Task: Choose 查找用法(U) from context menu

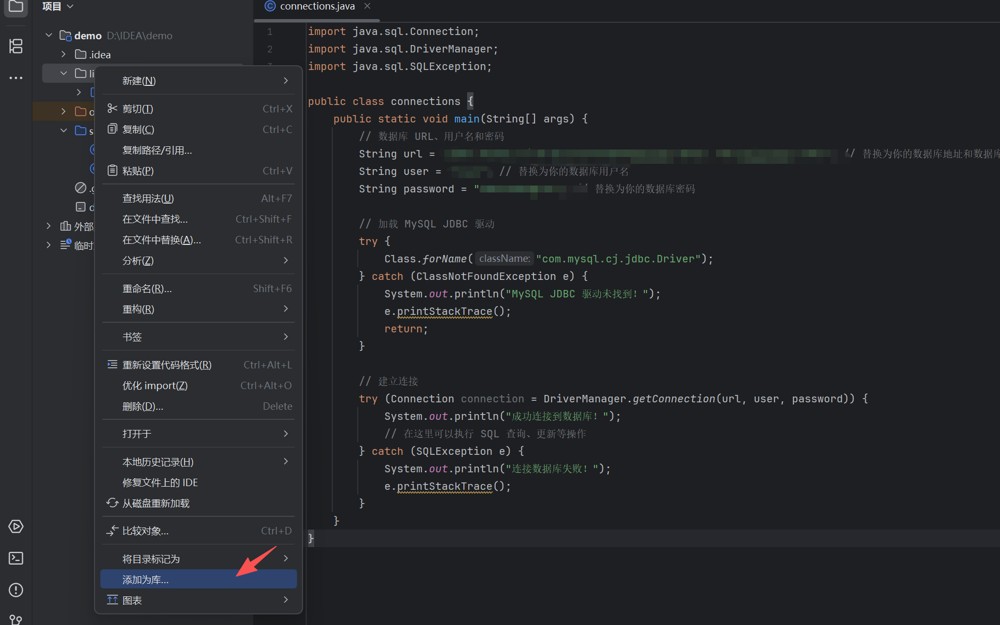Action: (198, 198)
